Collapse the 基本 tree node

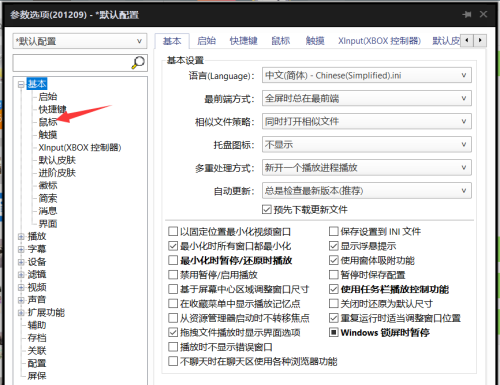pos(21,84)
